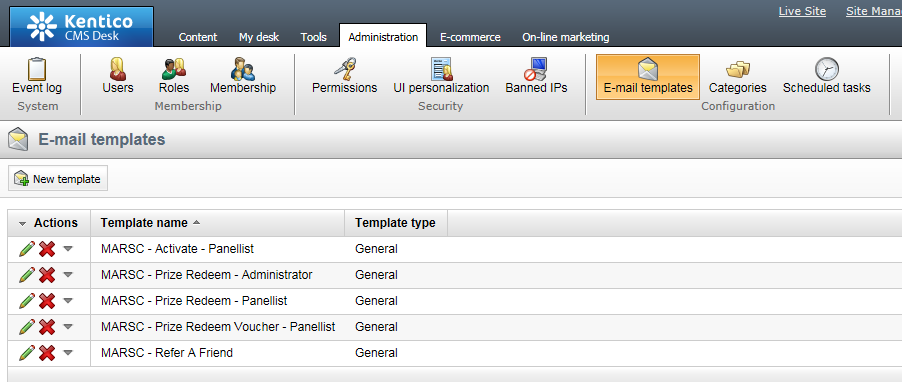Expand actions for Prize Redeem - Administrator row
The height and width of the screenshot is (382, 902).
tap(68, 275)
